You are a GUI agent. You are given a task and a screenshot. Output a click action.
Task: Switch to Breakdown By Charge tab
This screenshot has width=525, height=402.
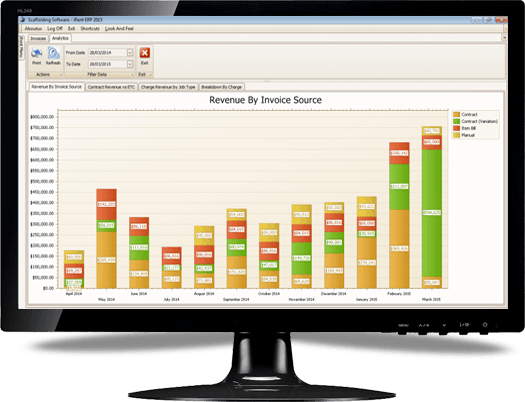[x=221, y=87]
